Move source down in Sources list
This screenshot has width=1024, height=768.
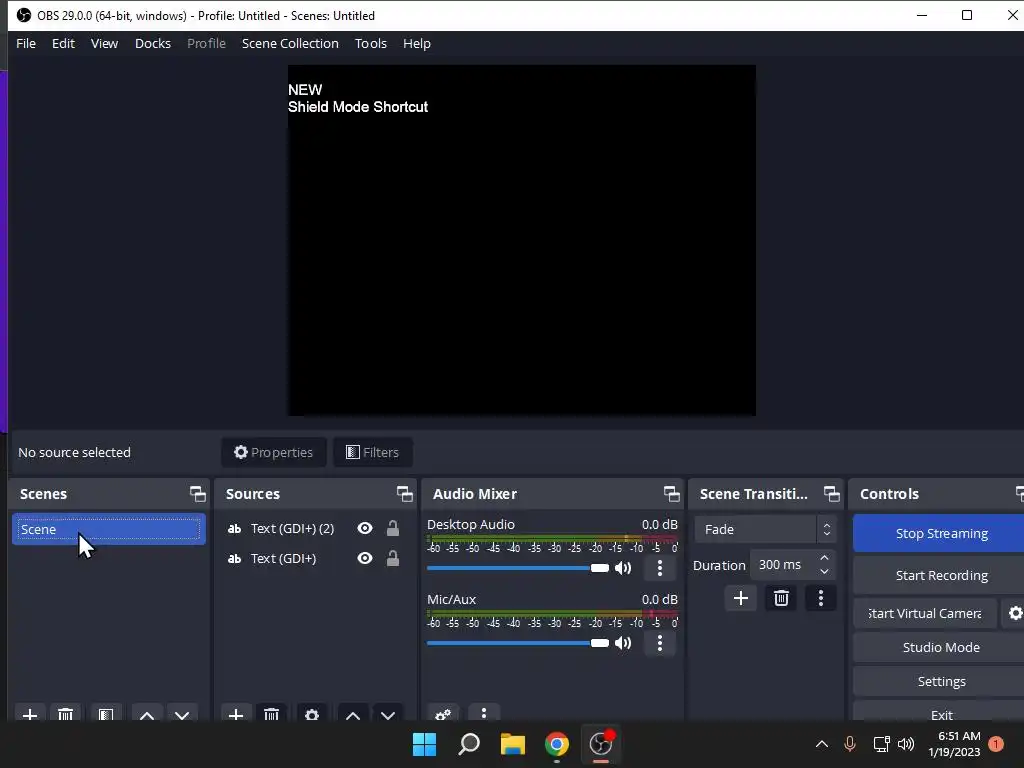coord(388,714)
